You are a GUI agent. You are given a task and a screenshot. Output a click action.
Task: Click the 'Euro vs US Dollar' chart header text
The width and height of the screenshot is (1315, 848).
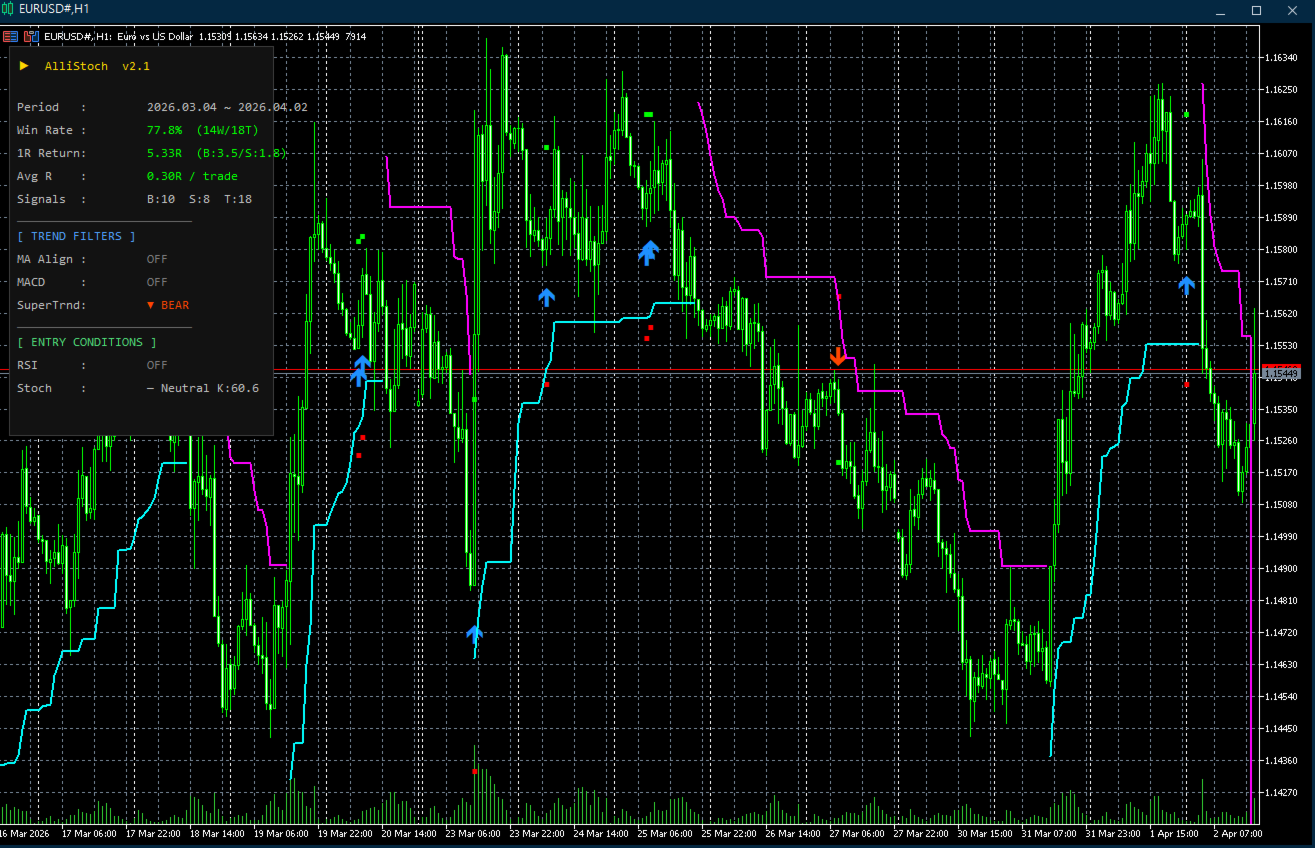155,36
